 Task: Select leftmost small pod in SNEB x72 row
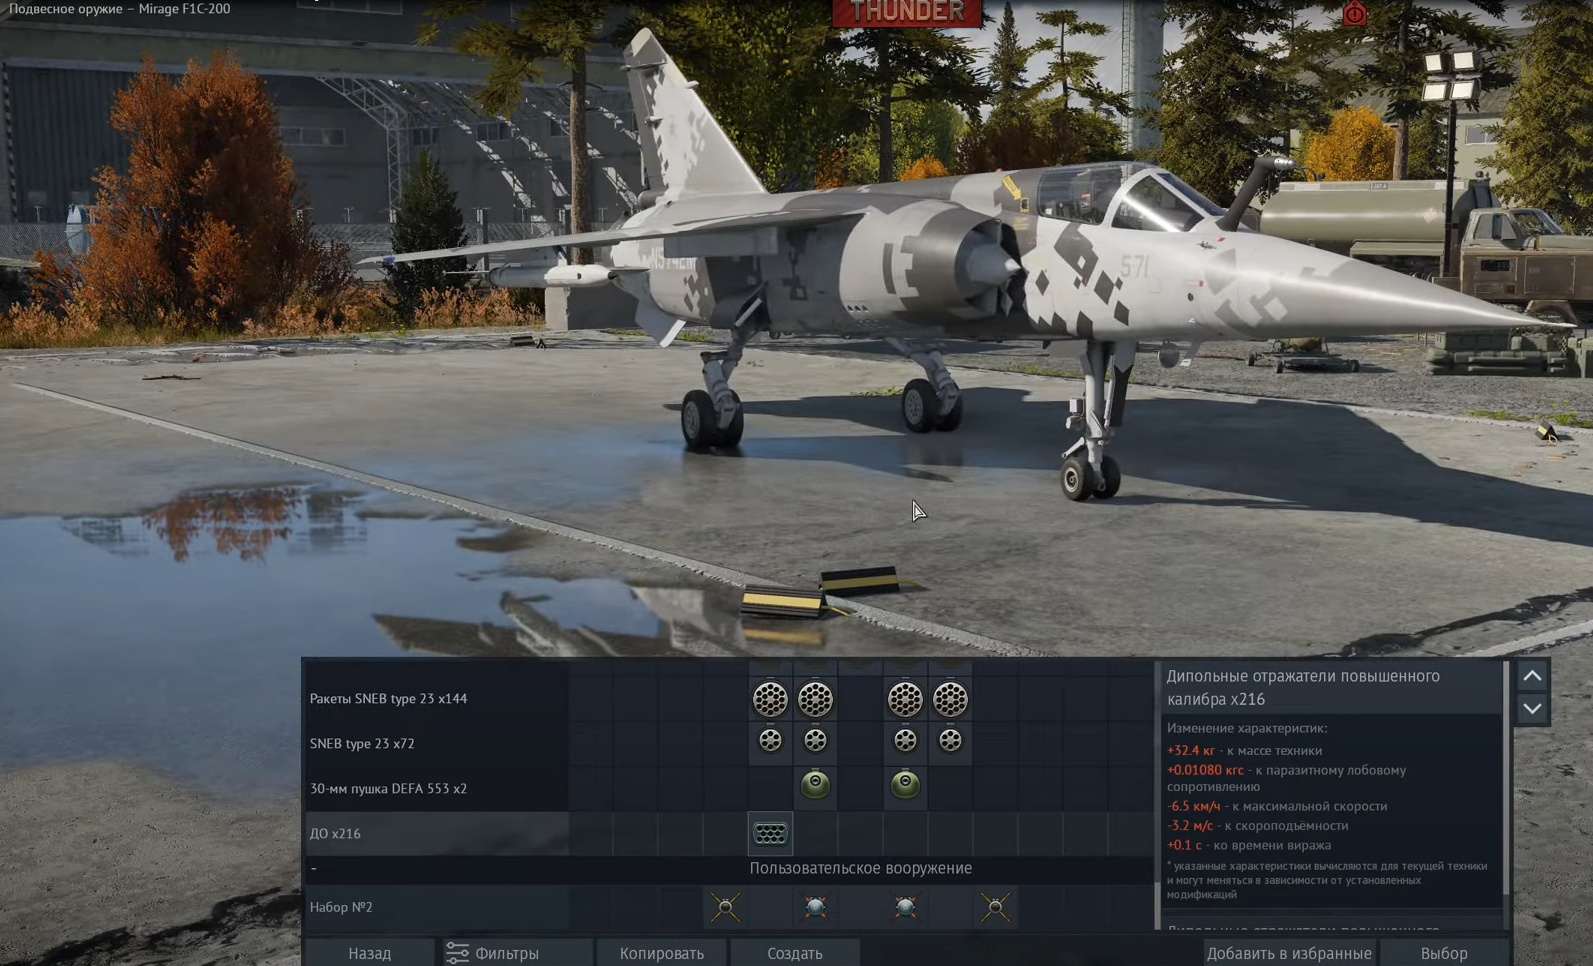click(x=770, y=741)
